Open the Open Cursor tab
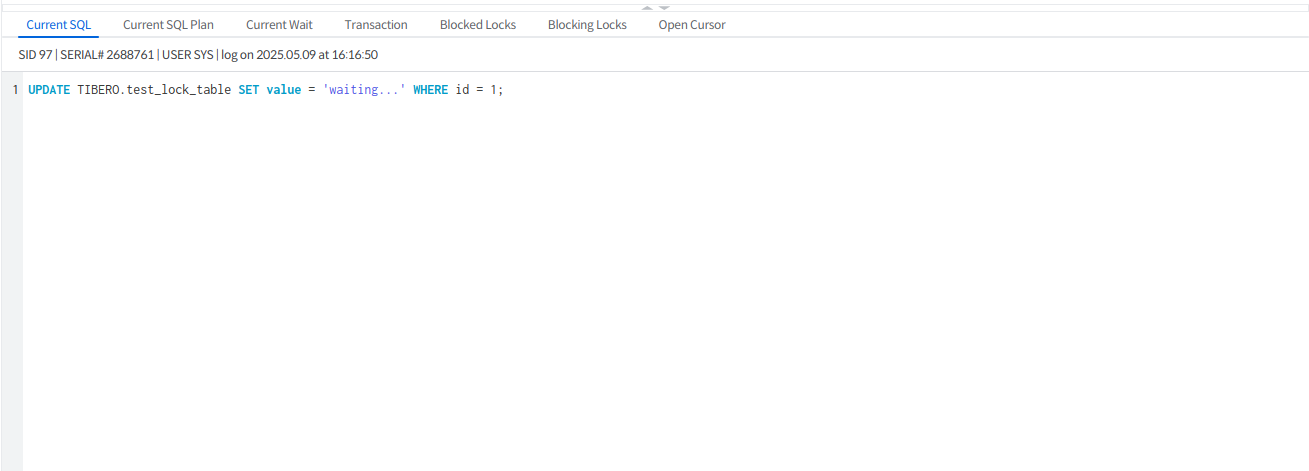Viewport: 1309px width, 471px height. 692,25
